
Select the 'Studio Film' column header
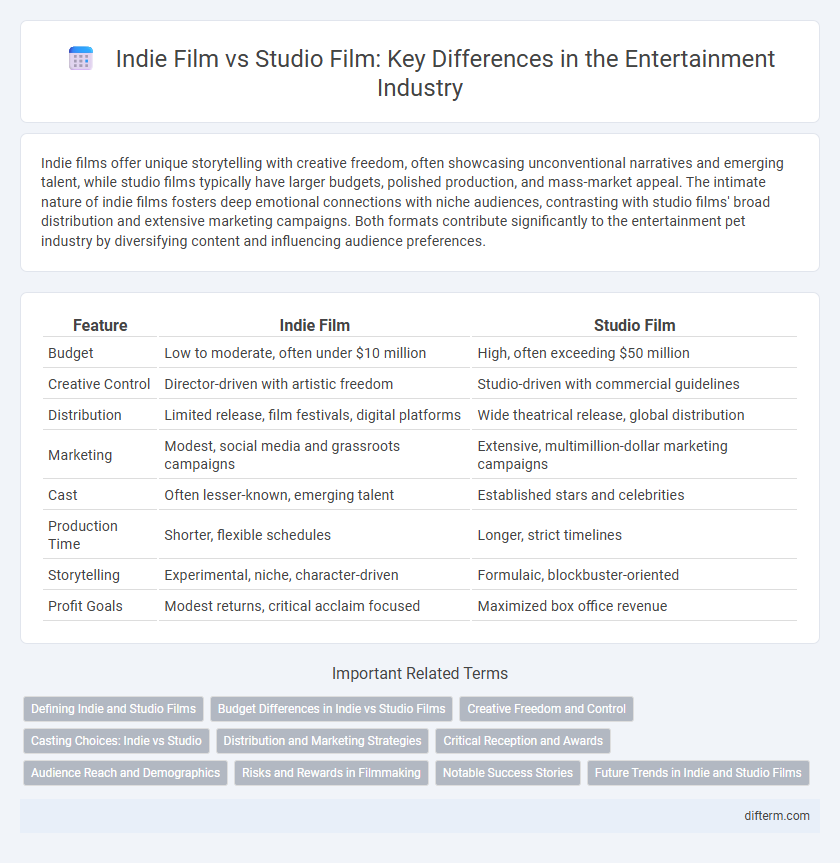[x=634, y=325]
